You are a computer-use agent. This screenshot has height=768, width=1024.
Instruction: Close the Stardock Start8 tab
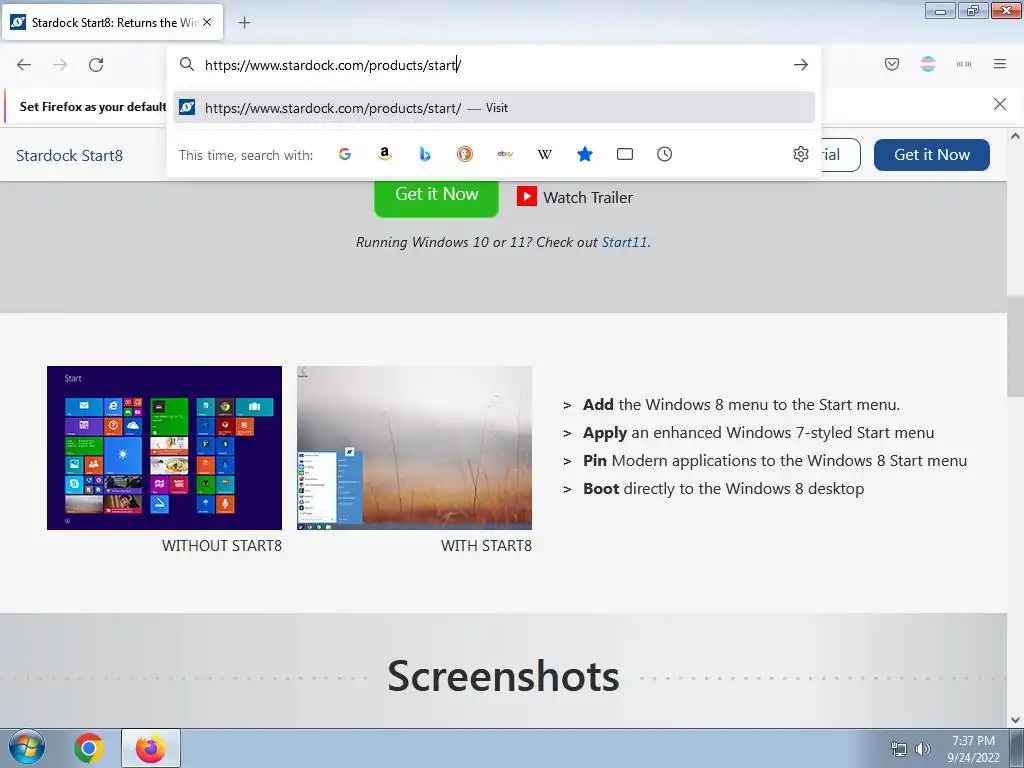tap(207, 22)
